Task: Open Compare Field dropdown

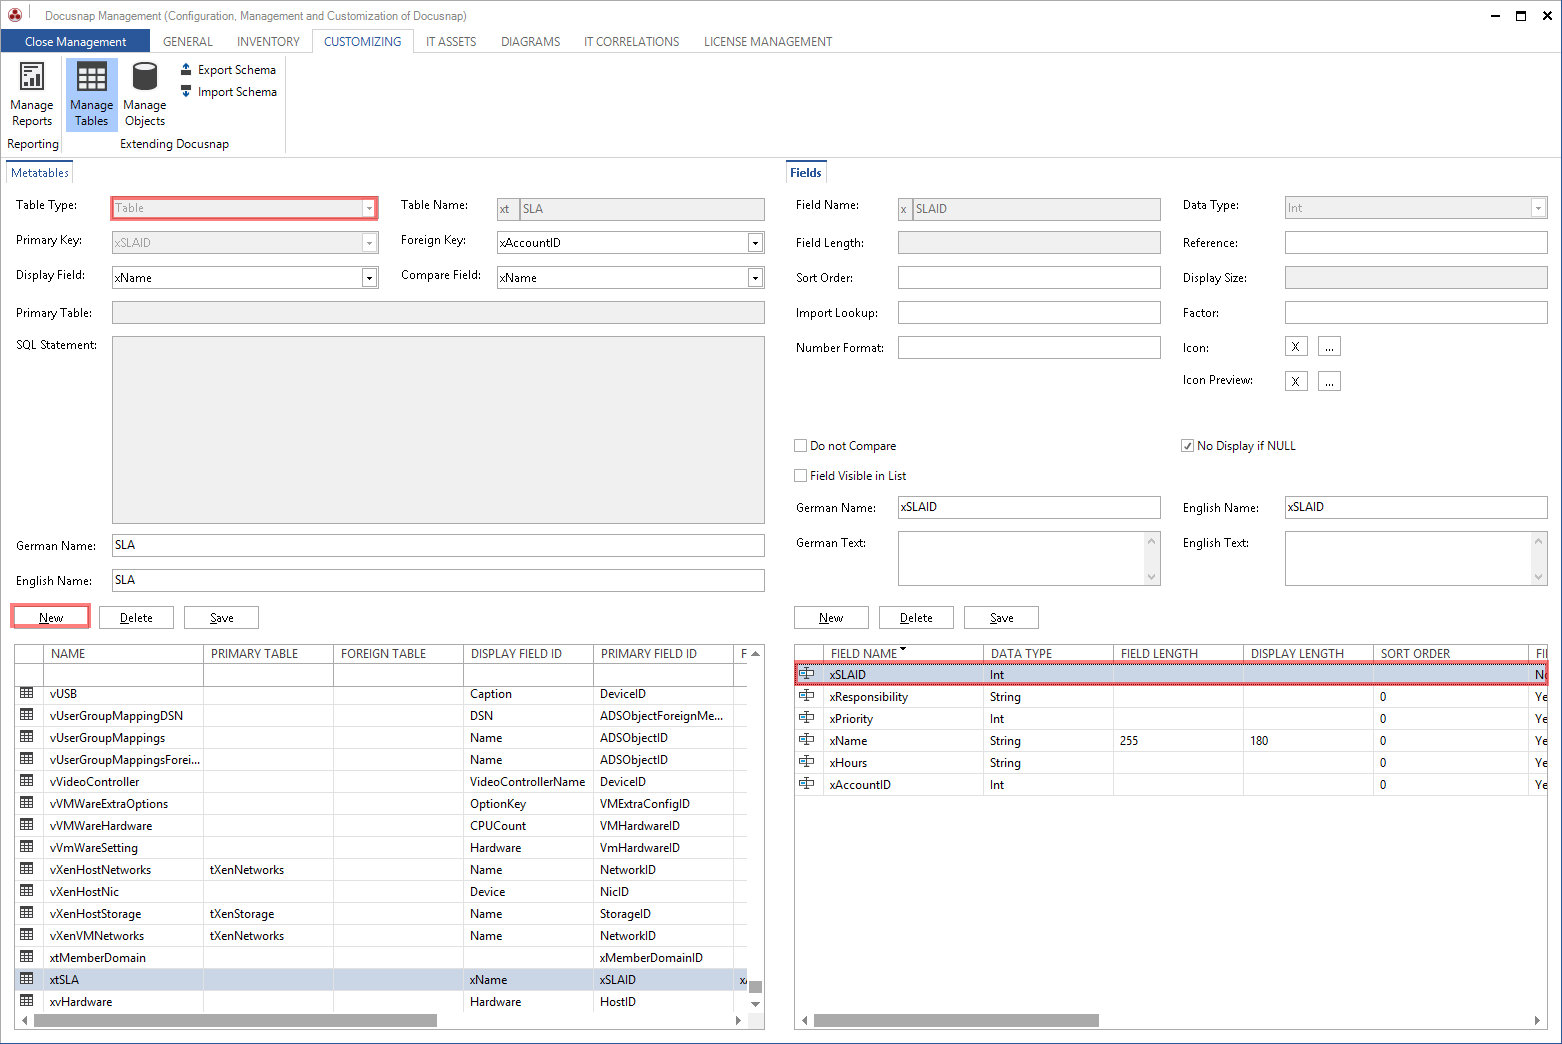Action: pyautogui.click(x=755, y=278)
